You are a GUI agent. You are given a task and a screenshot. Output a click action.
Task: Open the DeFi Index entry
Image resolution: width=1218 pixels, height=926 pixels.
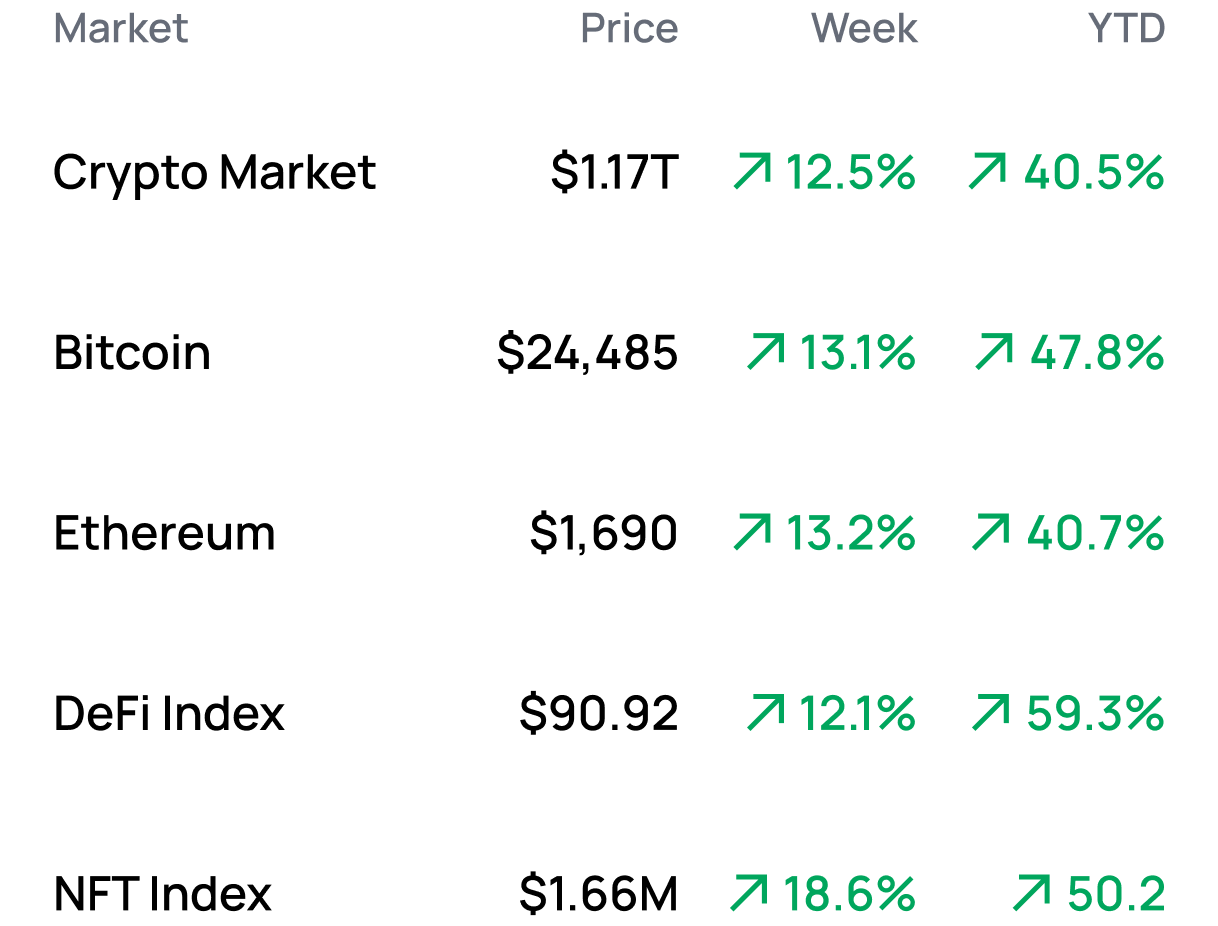tap(169, 713)
